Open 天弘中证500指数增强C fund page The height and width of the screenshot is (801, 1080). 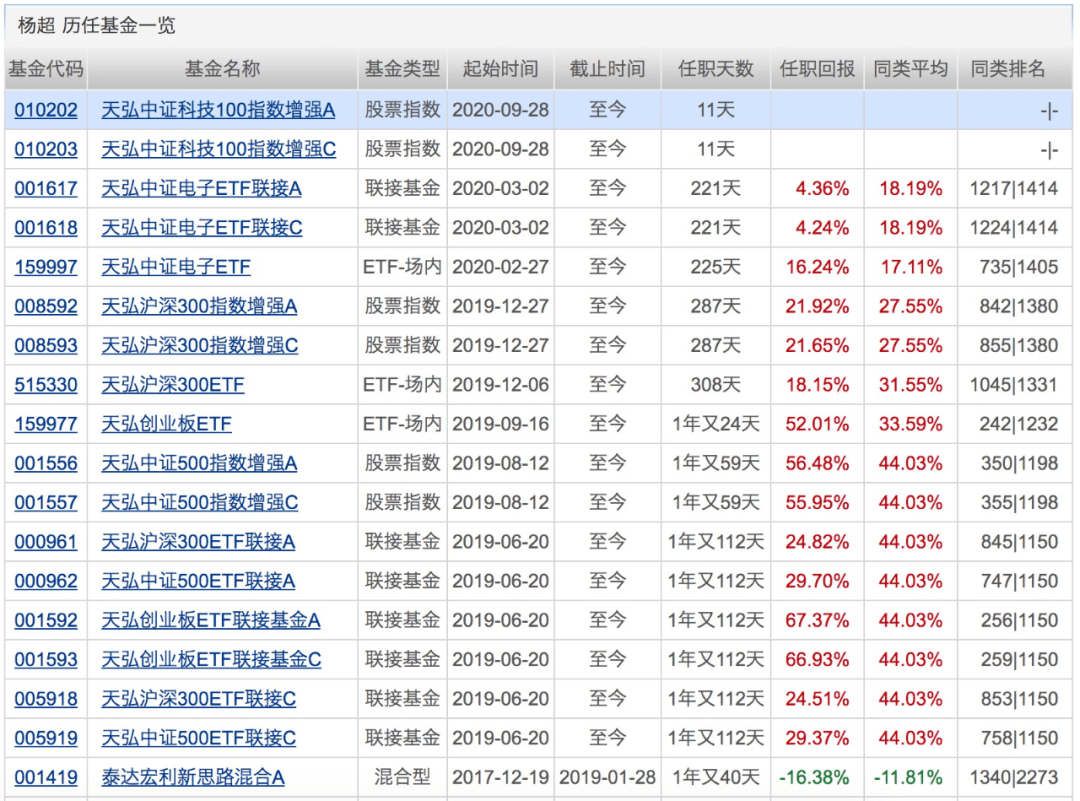(200, 503)
